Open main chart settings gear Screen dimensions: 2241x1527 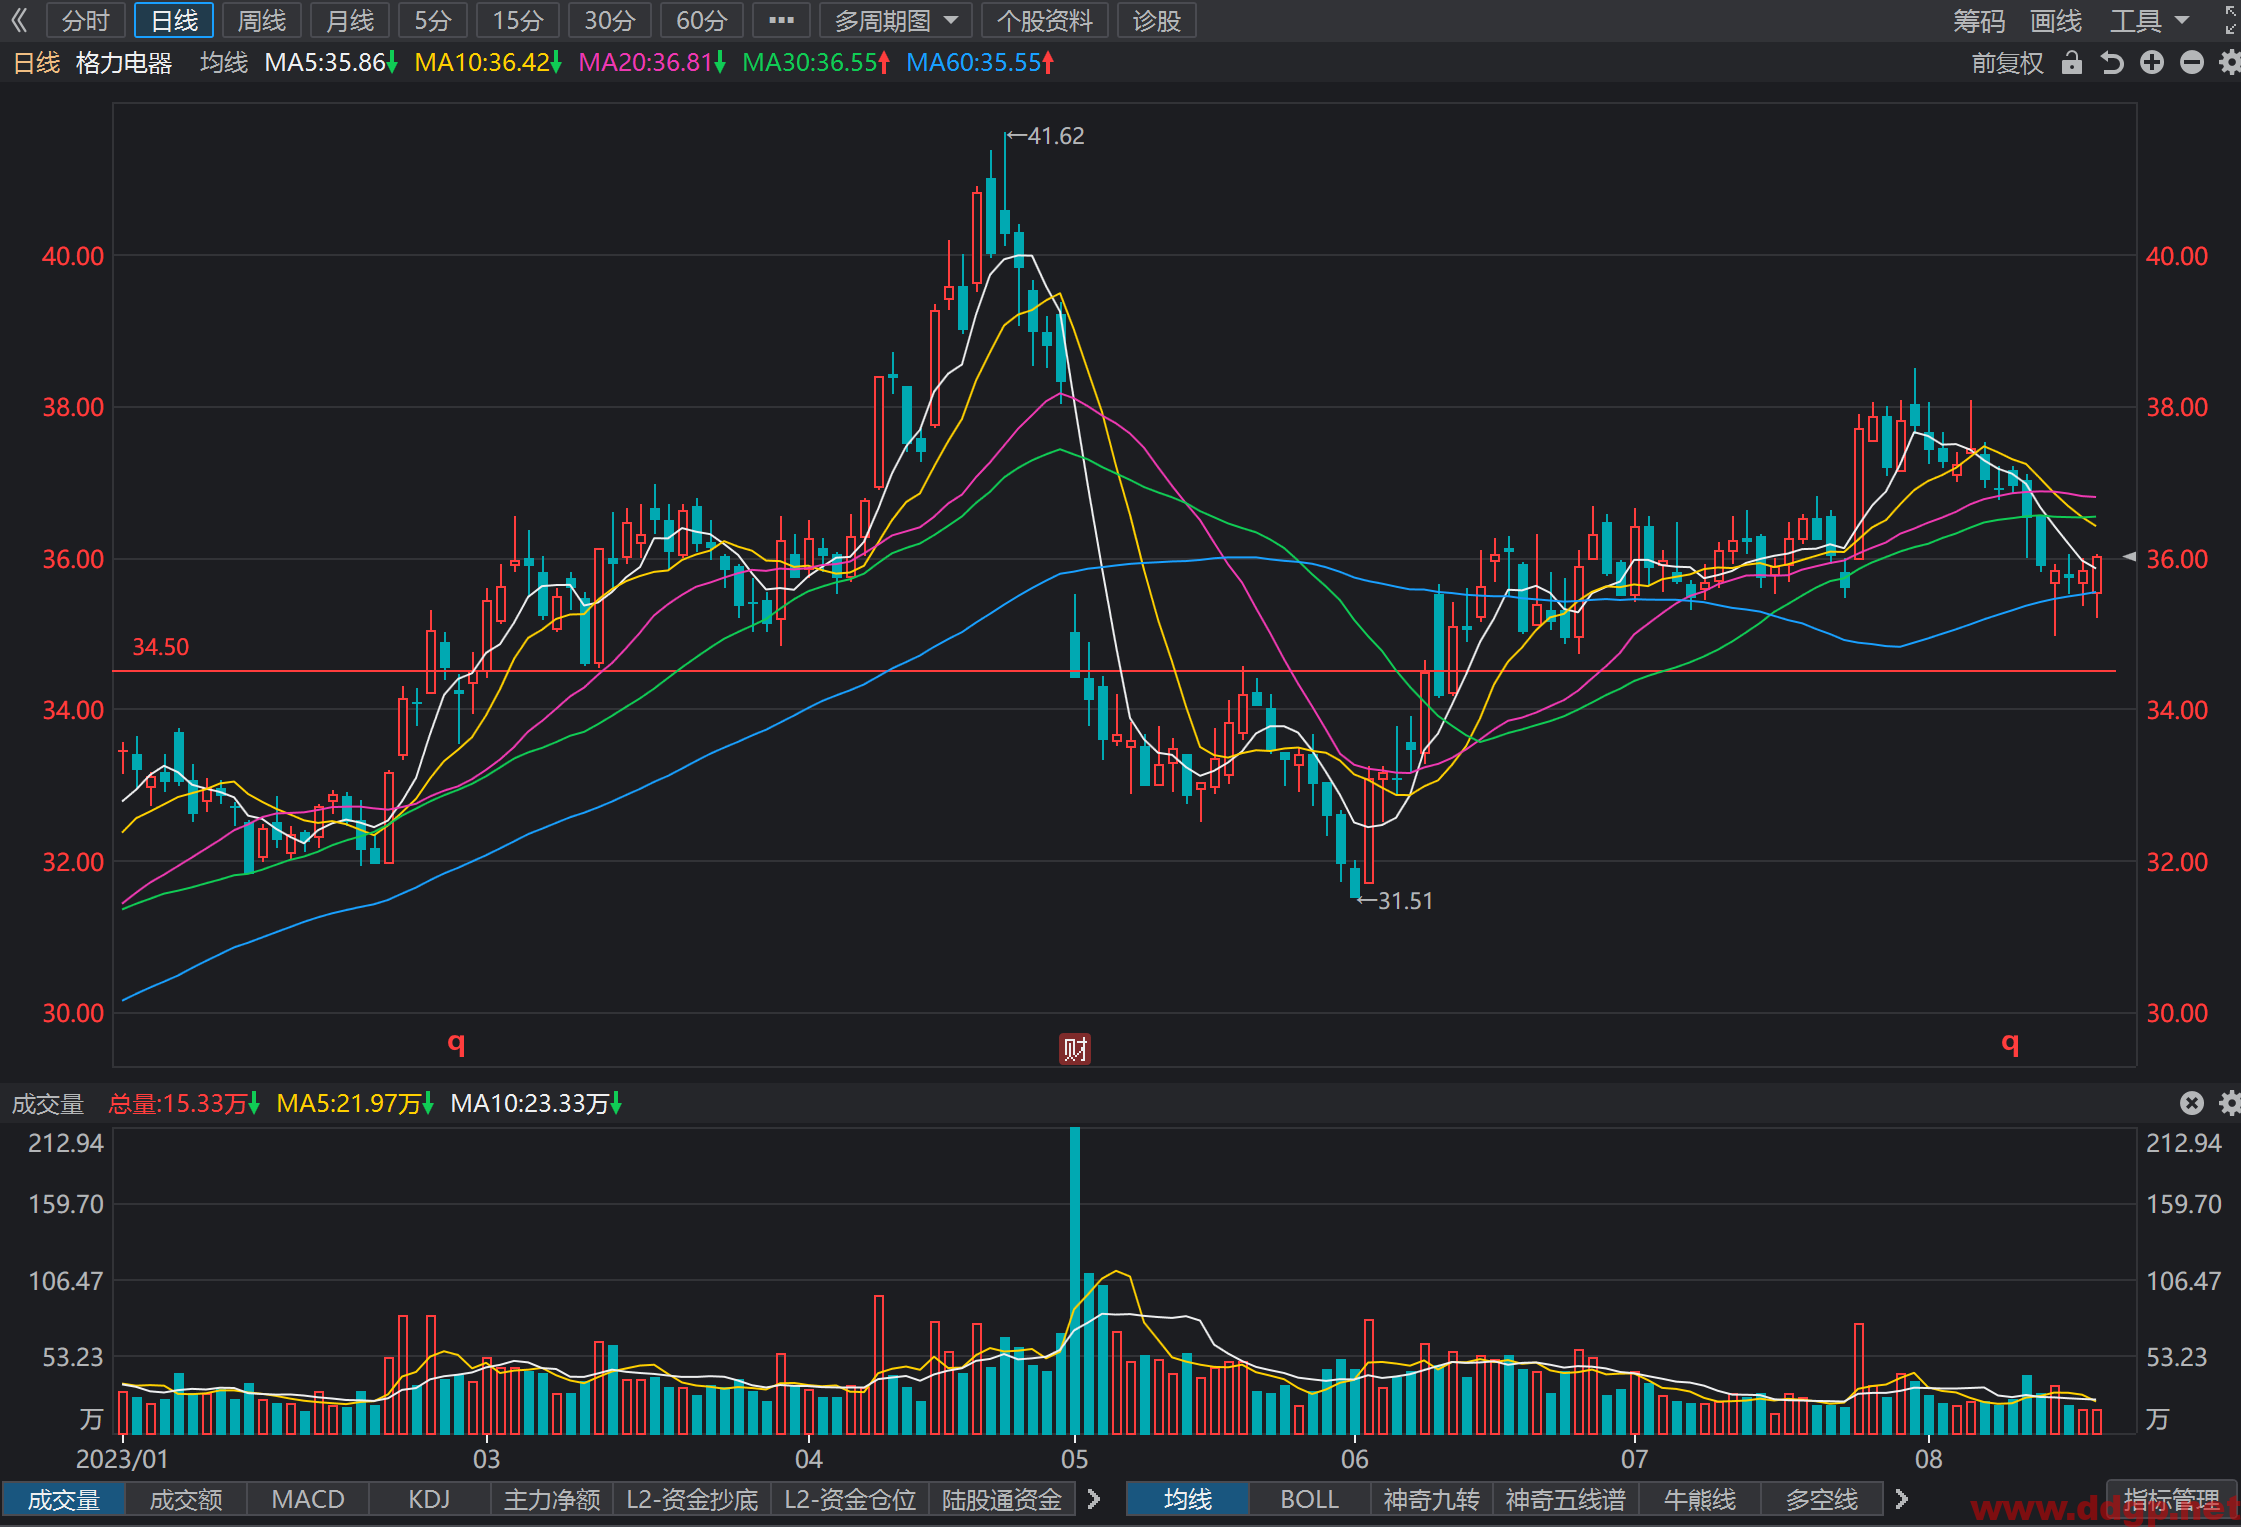(x=2230, y=63)
